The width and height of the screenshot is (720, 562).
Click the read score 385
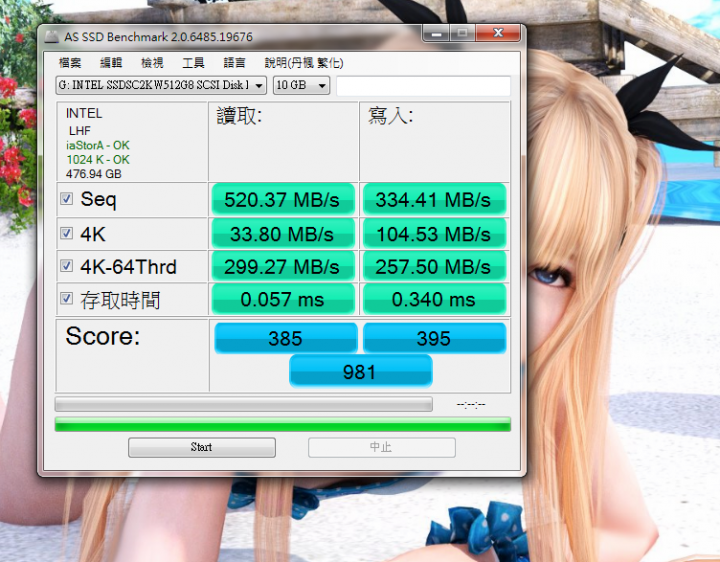coord(286,338)
